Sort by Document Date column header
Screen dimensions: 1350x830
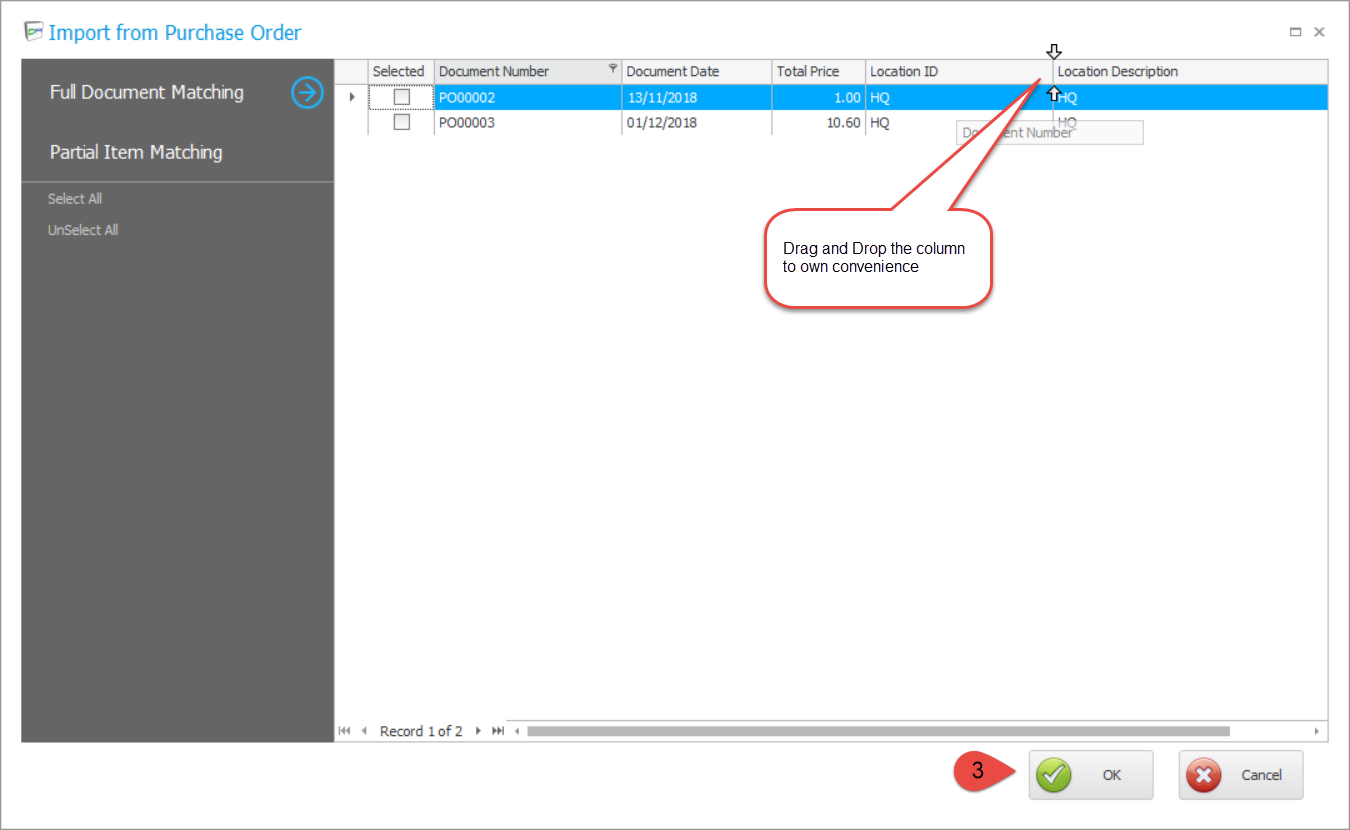[x=696, y=71]
